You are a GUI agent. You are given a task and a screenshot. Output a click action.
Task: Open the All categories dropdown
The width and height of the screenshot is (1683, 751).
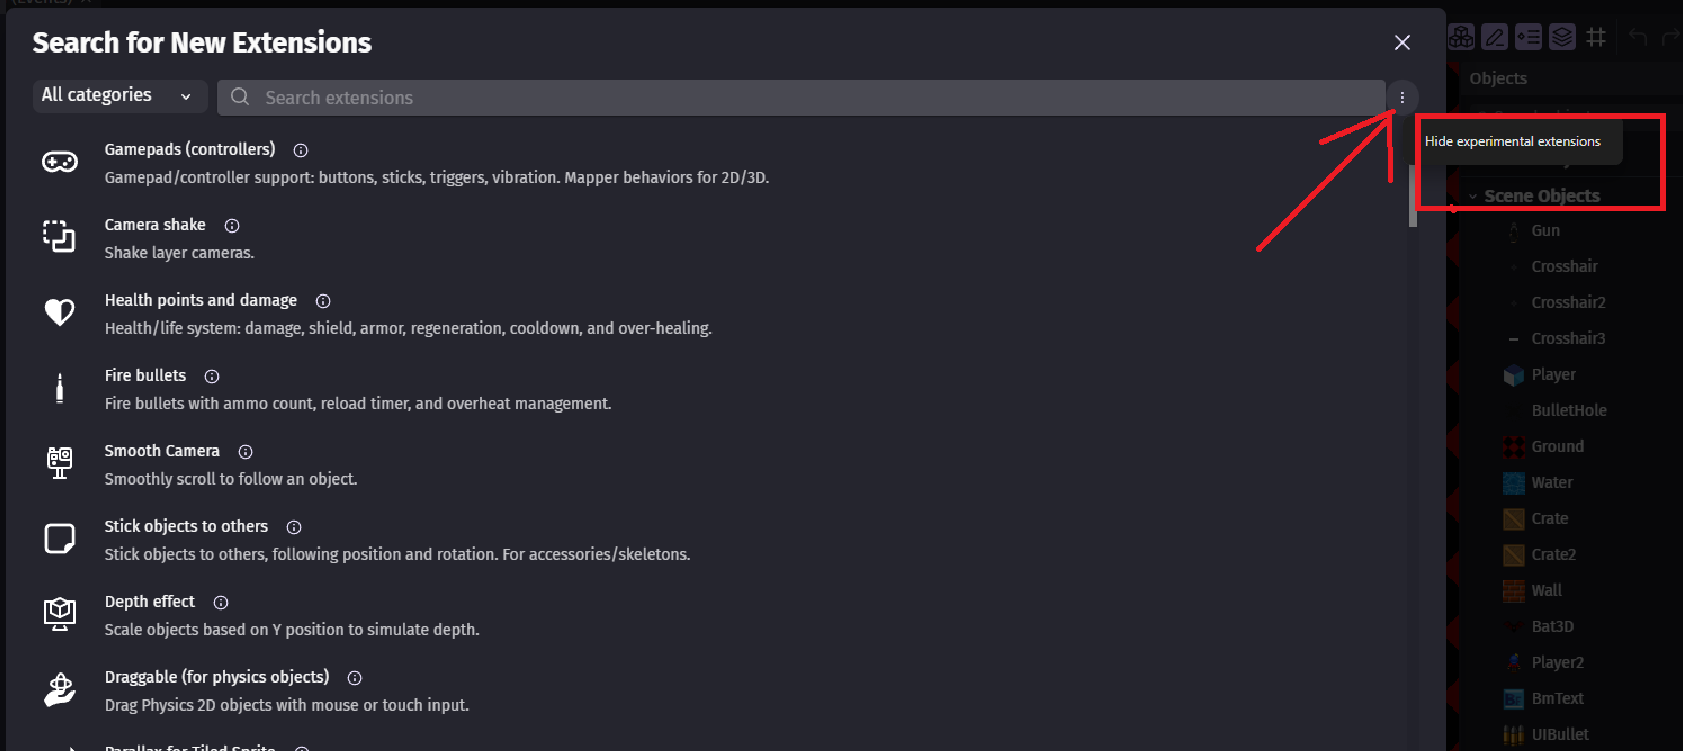point(117,96)
